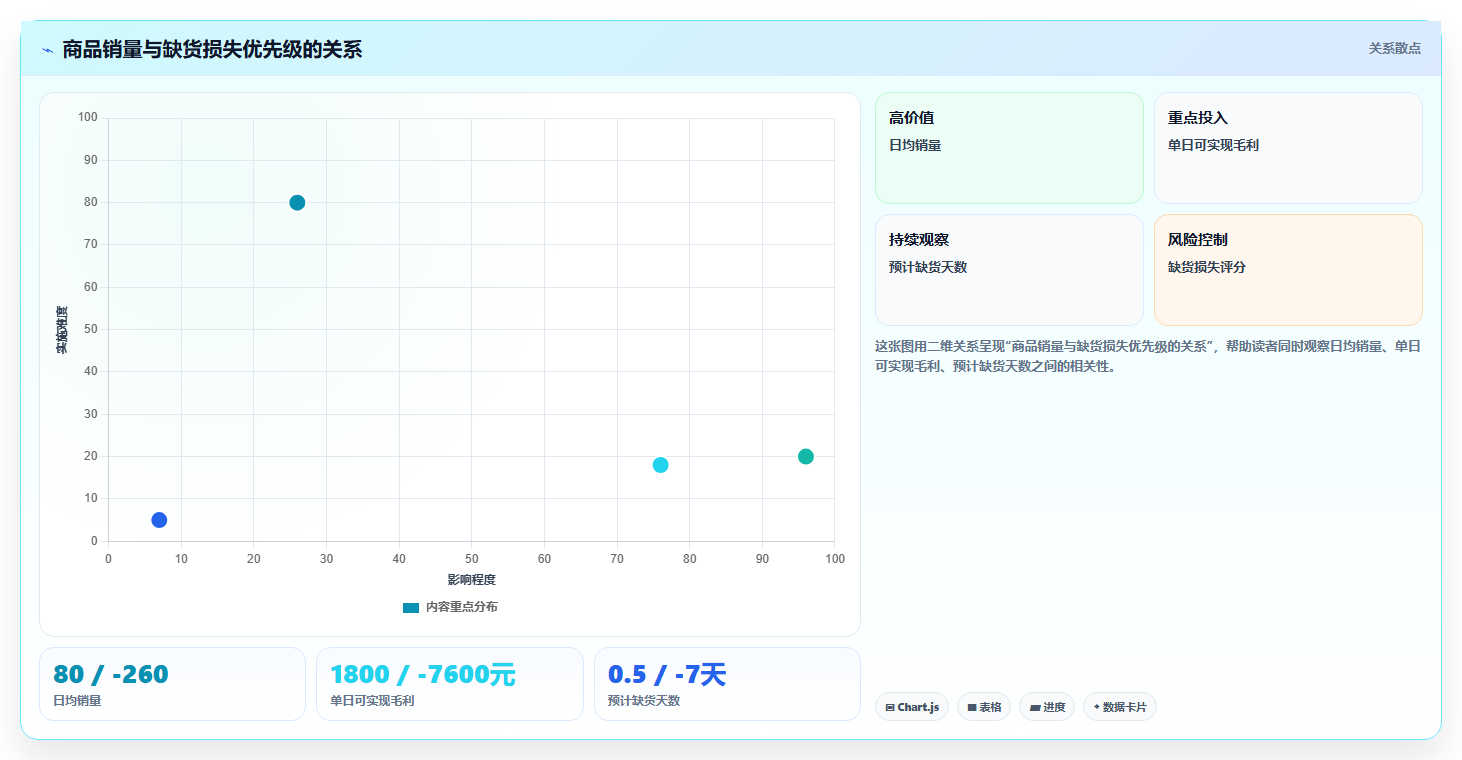Image resolution: width=1462 pixels, height=760 pixels.
Task: Open the 风险控制 card
Action: pos(1288,270)
